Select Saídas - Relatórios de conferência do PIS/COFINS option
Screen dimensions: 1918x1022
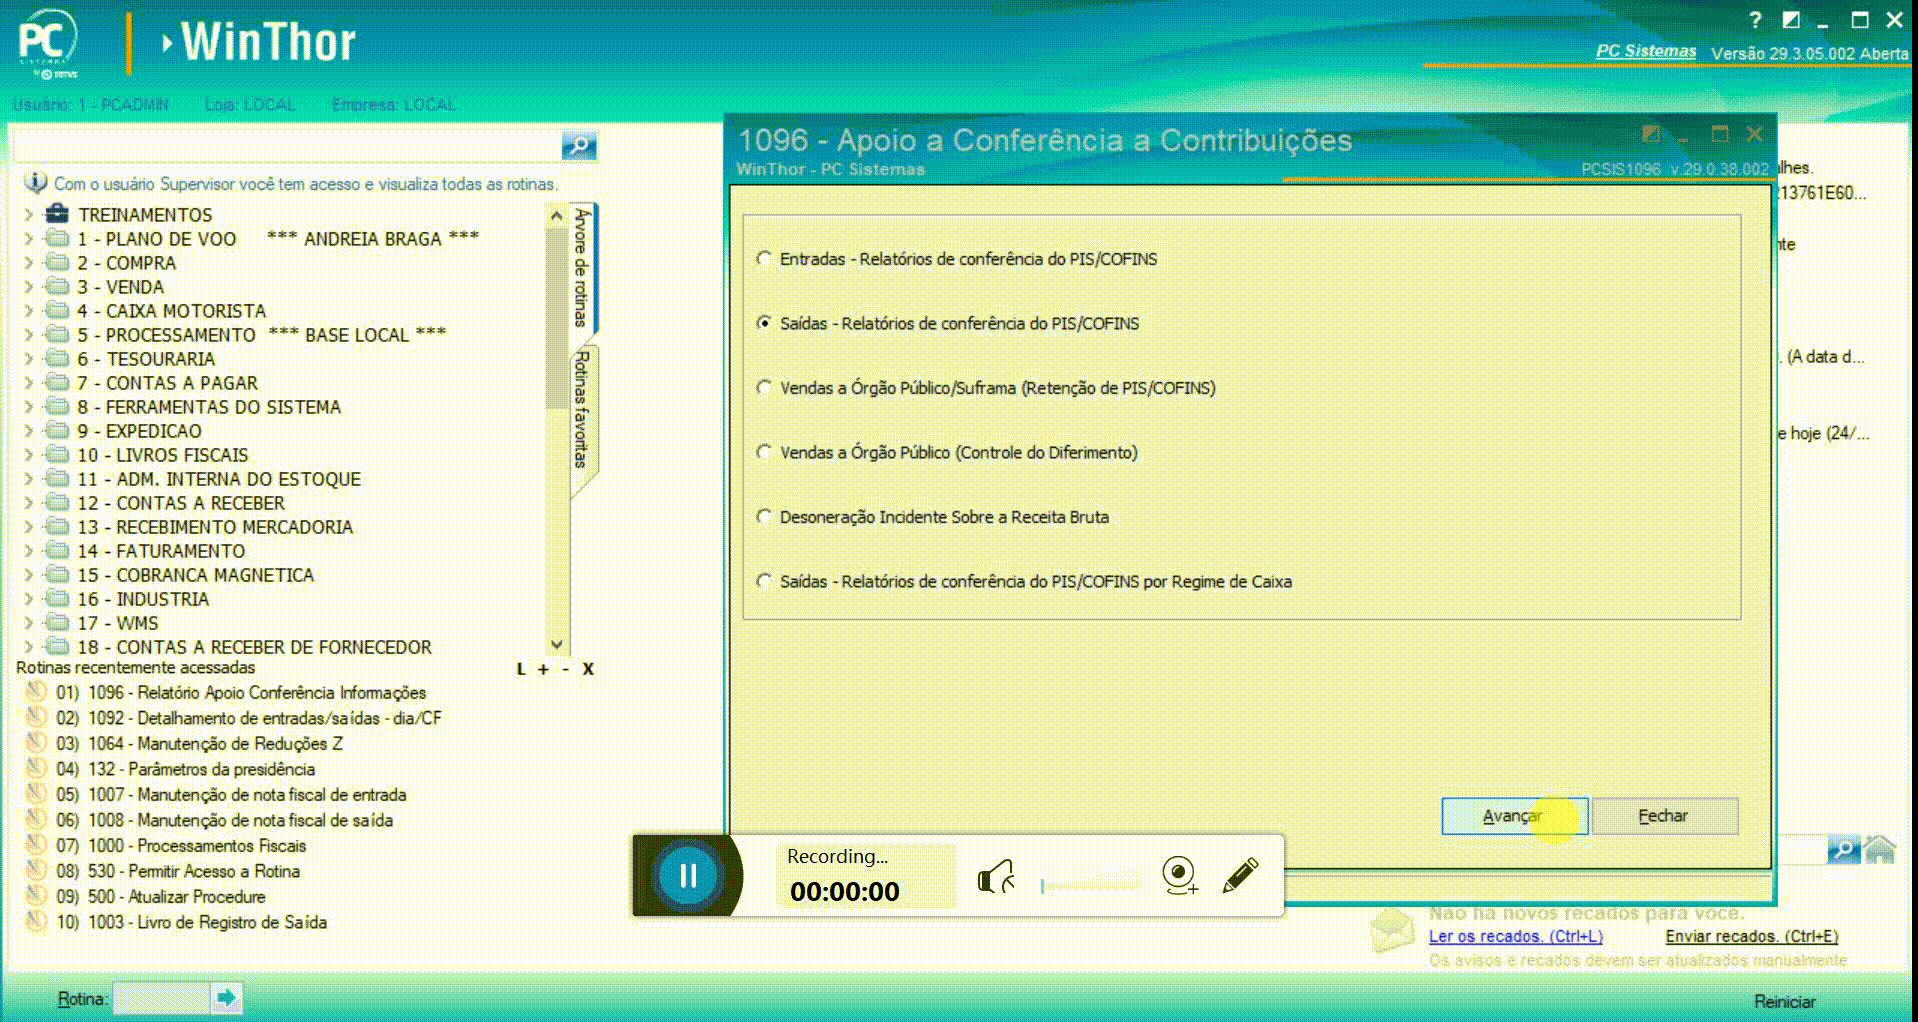click(764, 323)
